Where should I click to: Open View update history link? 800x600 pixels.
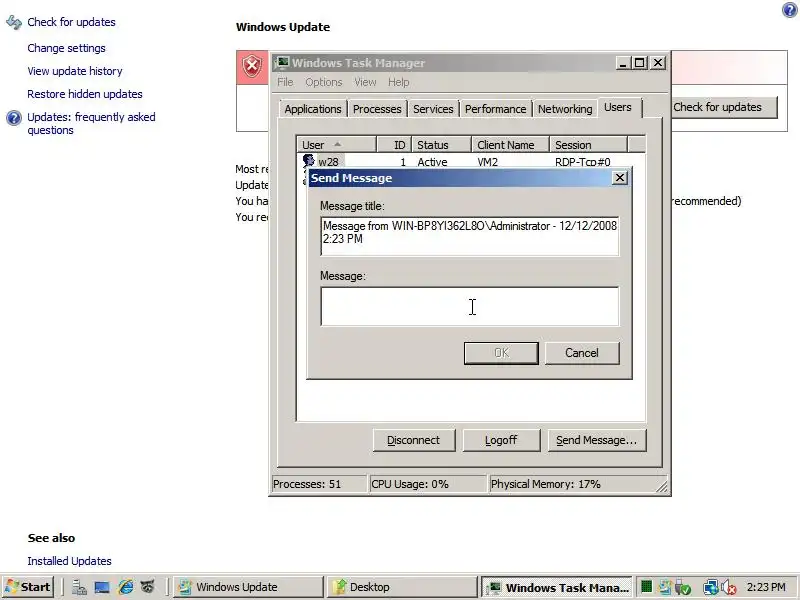[74, 71]
